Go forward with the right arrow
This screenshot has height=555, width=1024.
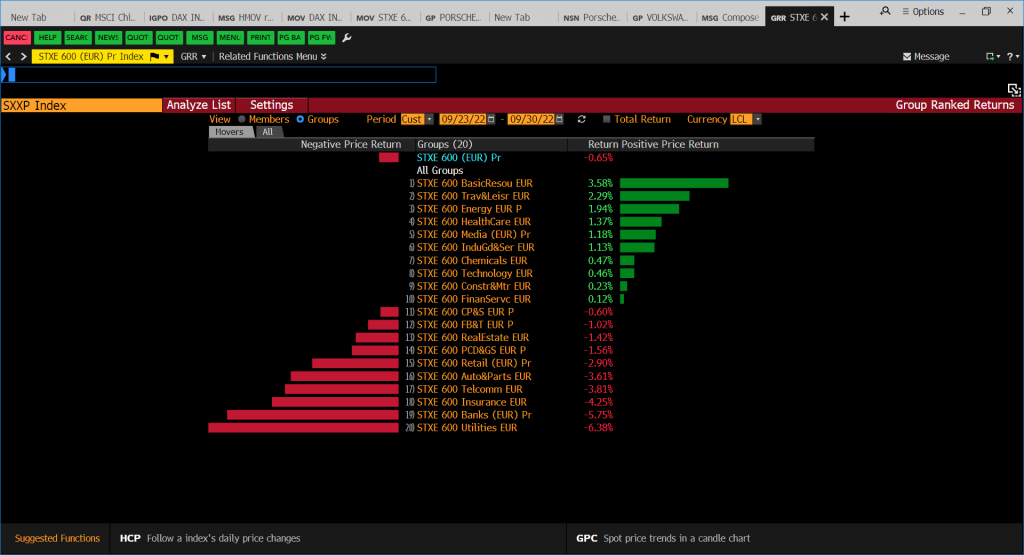(24, 57)
